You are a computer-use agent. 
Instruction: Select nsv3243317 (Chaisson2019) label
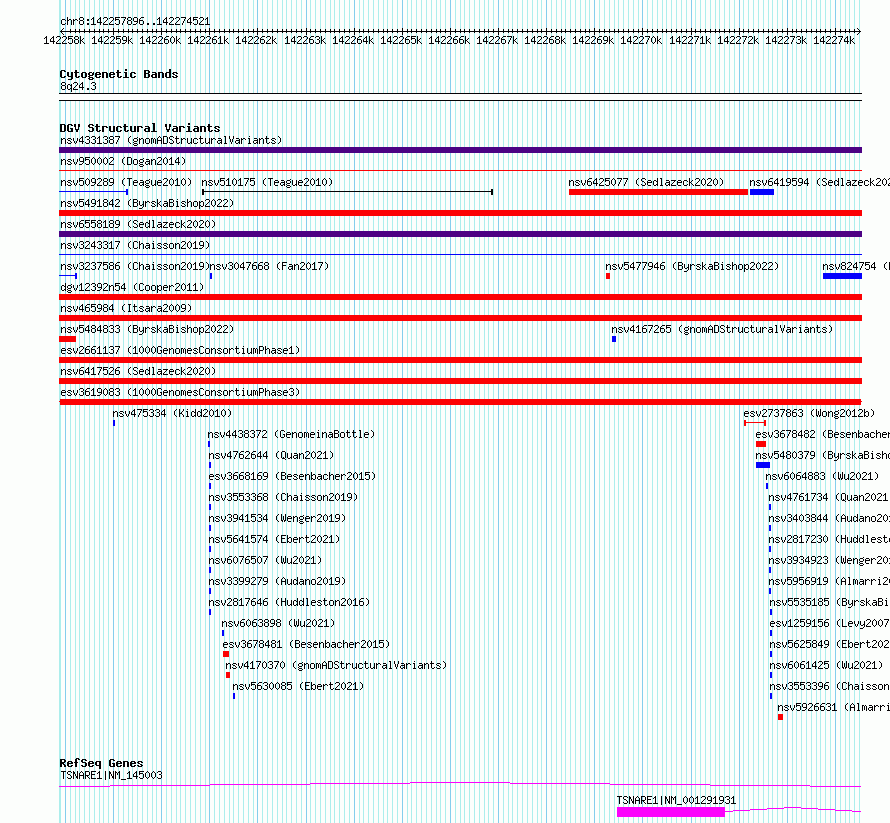pyautogui.click(x=135, y=245)
